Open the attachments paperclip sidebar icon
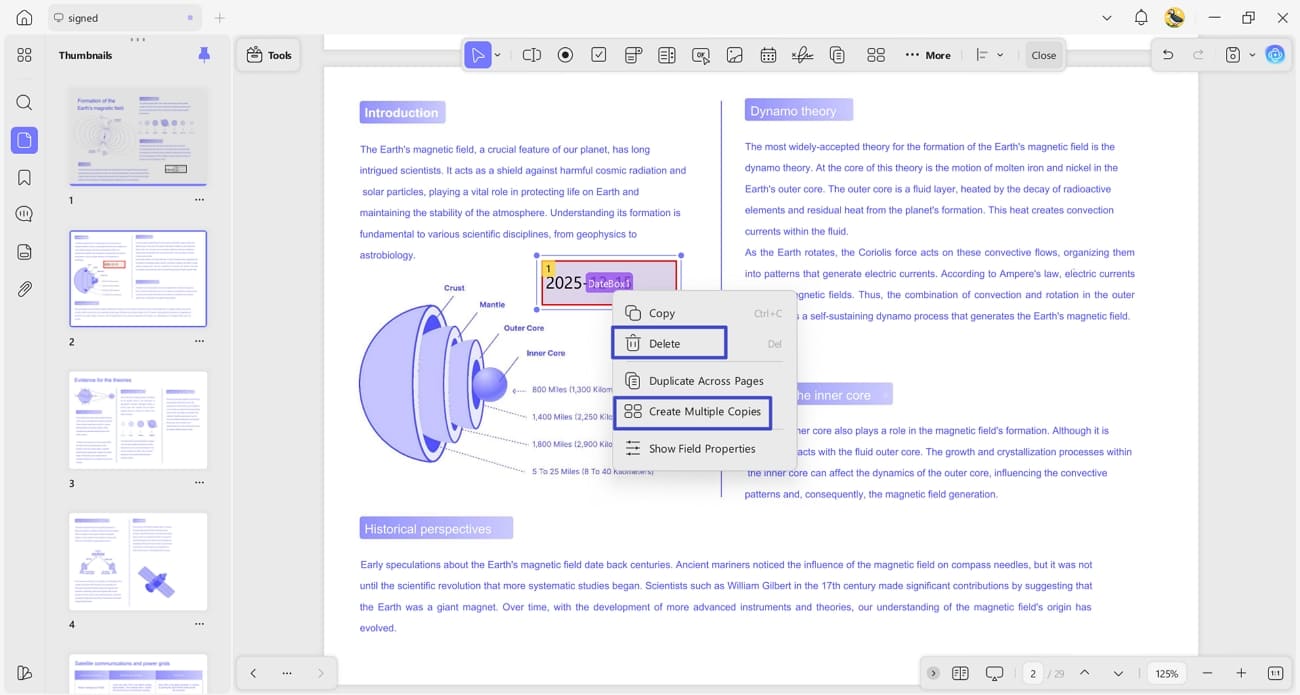1300x695 pixels. [24, 289]
